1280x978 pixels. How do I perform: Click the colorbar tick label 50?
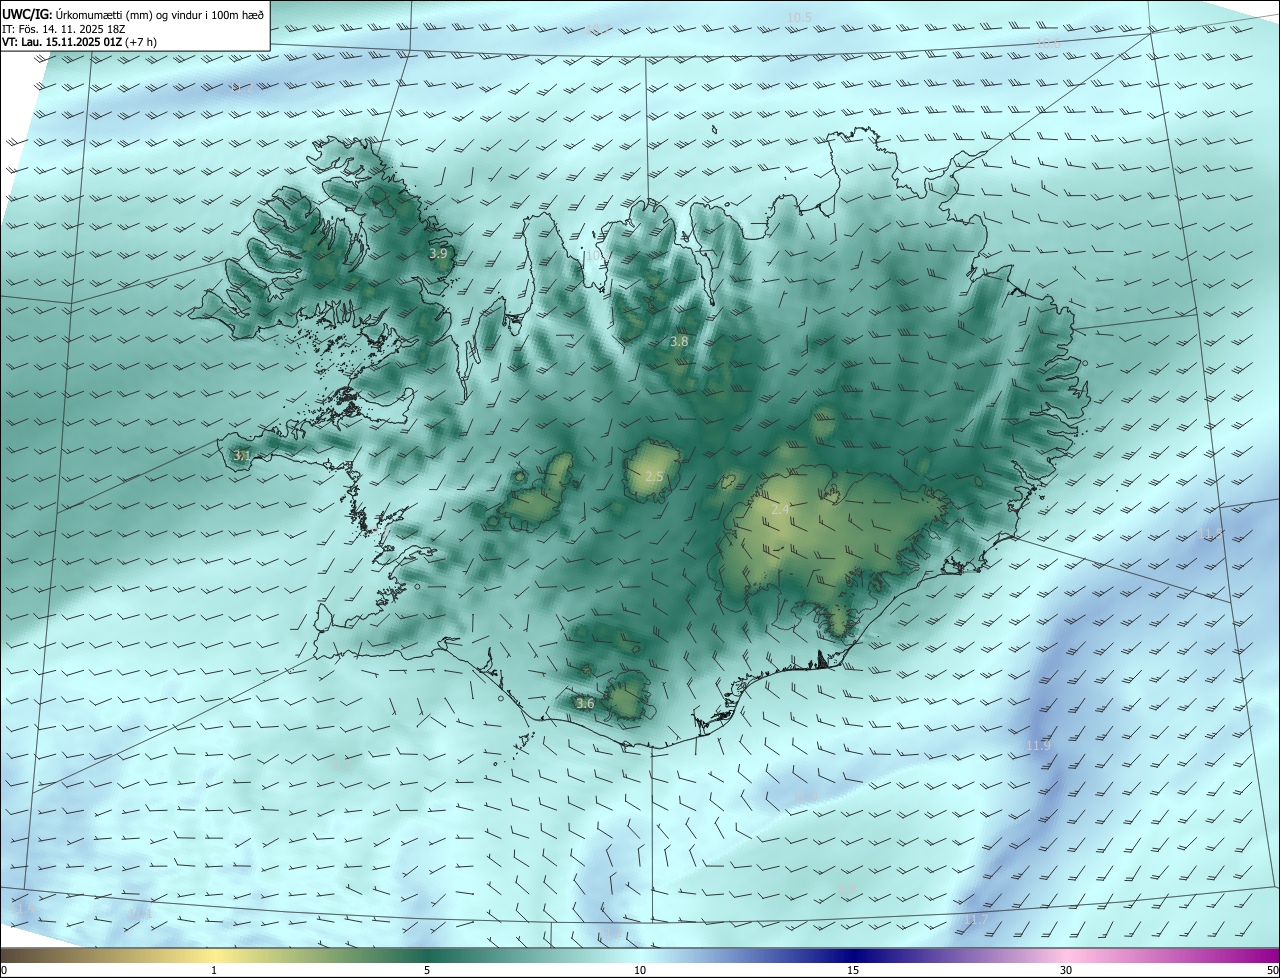(1272, 971)
